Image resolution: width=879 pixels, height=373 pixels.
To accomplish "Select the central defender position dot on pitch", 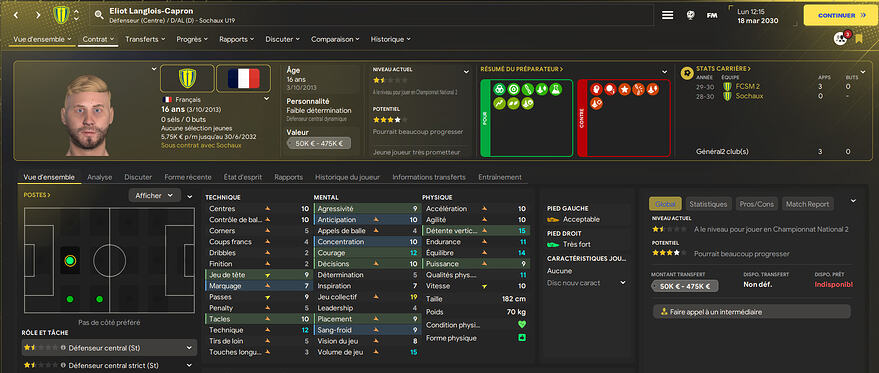I will coord(70,260).
